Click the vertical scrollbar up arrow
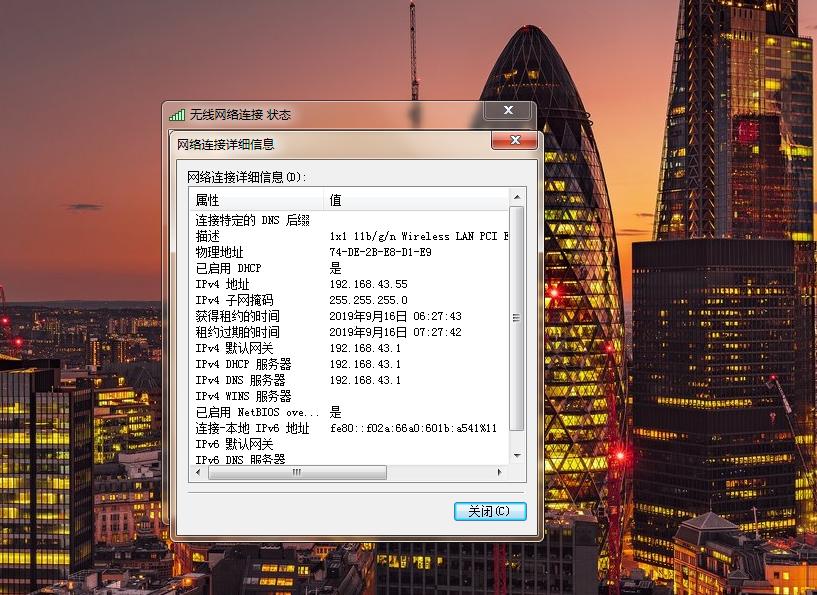This screenshot has width=817, height=595. click(517, 196)
